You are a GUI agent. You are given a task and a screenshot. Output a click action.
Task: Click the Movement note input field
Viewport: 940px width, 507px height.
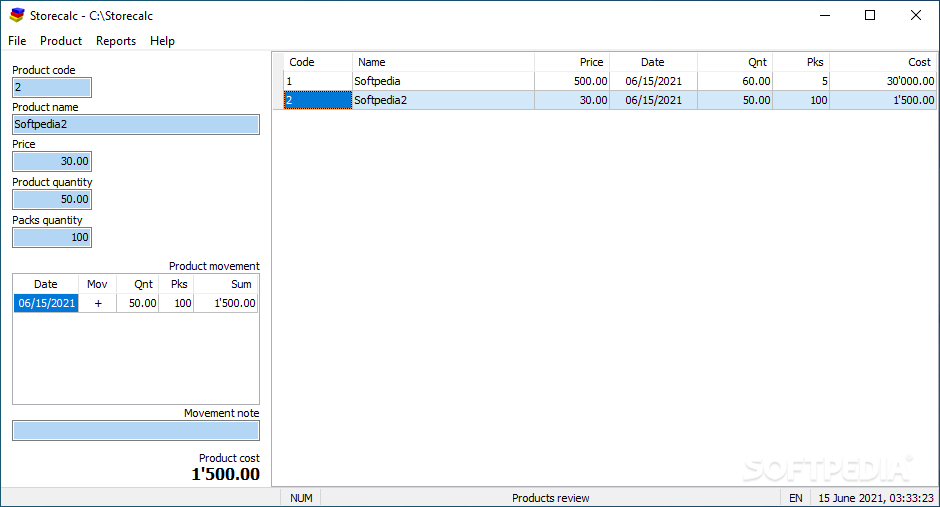136,430
